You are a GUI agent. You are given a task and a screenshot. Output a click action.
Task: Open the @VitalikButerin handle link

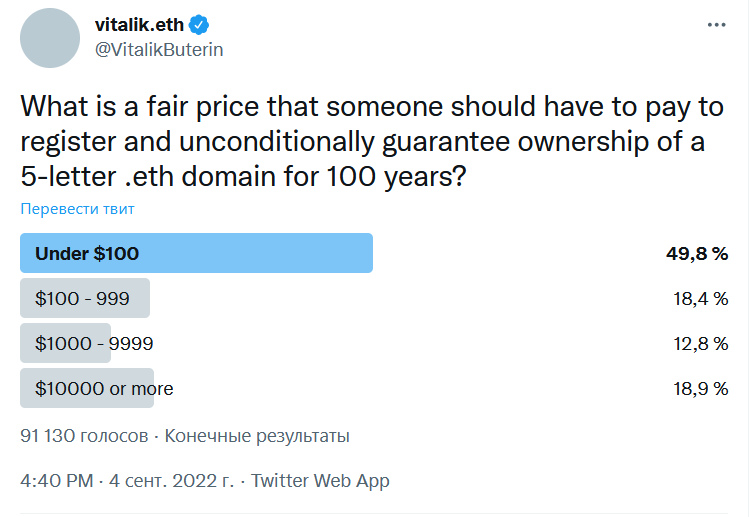click(158, 49)
